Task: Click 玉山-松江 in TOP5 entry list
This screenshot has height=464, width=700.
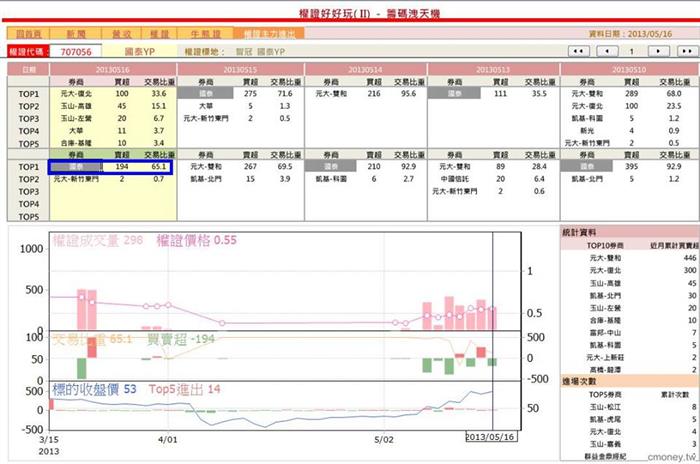Action: click(605, 407)
